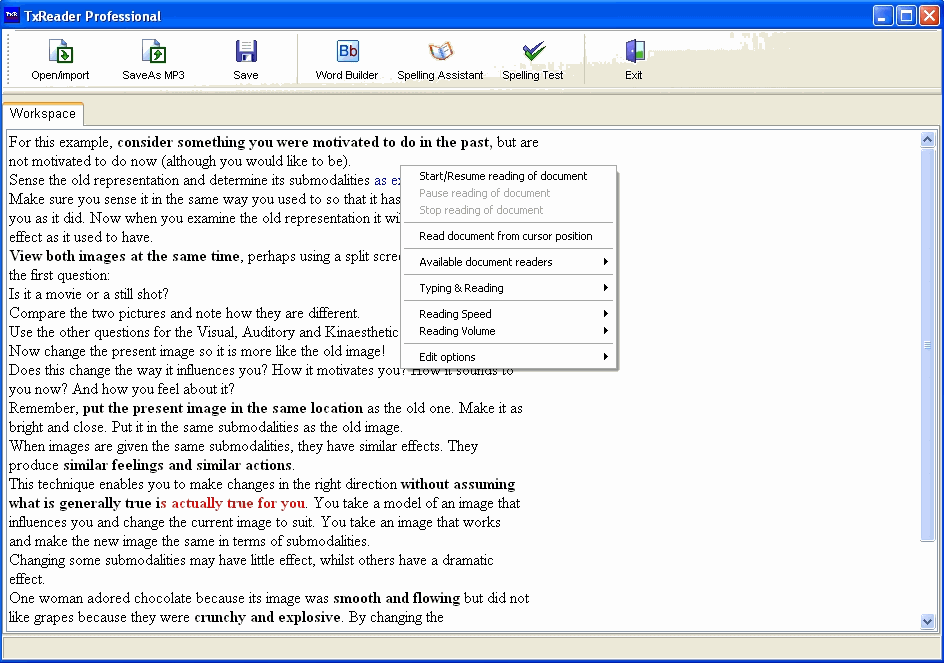This screenshot has height=663, width=944.
Task: Click the Open/Import toolbar icon
Action: pyautogui.click(x=60, y=53)
